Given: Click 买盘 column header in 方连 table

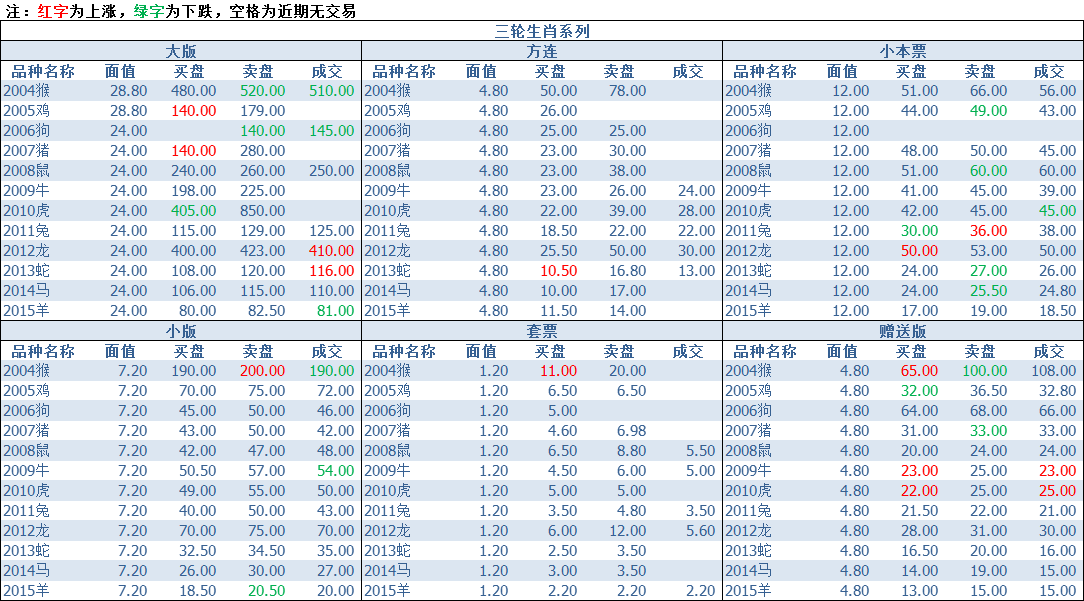Looking at the screenshot, I should click(550, 71).
